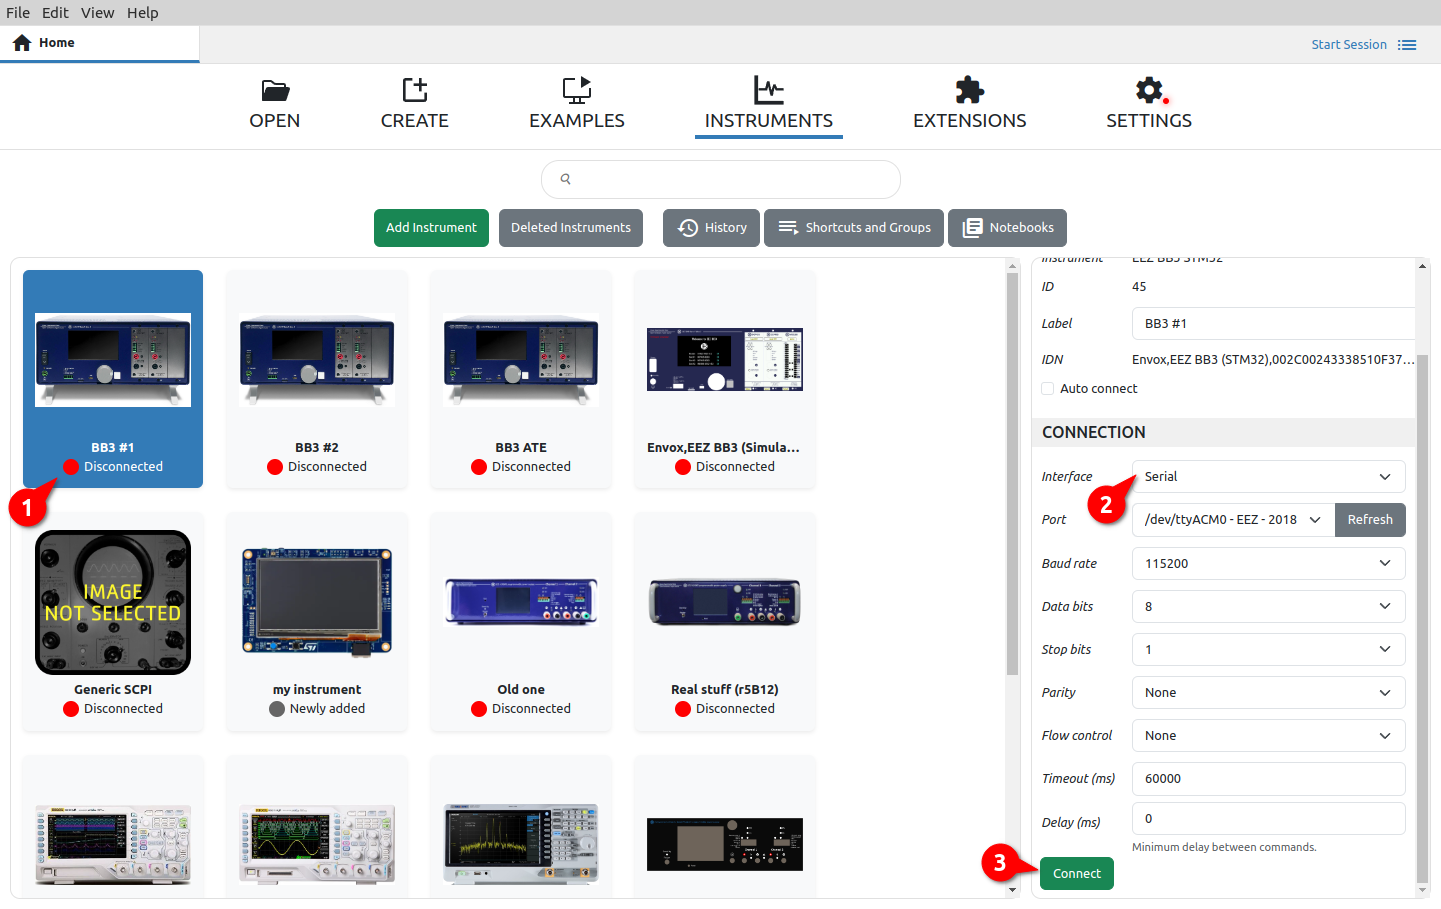This screenshot has width=1441, height=909.
Task: Open the Notebooks button
Action: pos(1008,228)
